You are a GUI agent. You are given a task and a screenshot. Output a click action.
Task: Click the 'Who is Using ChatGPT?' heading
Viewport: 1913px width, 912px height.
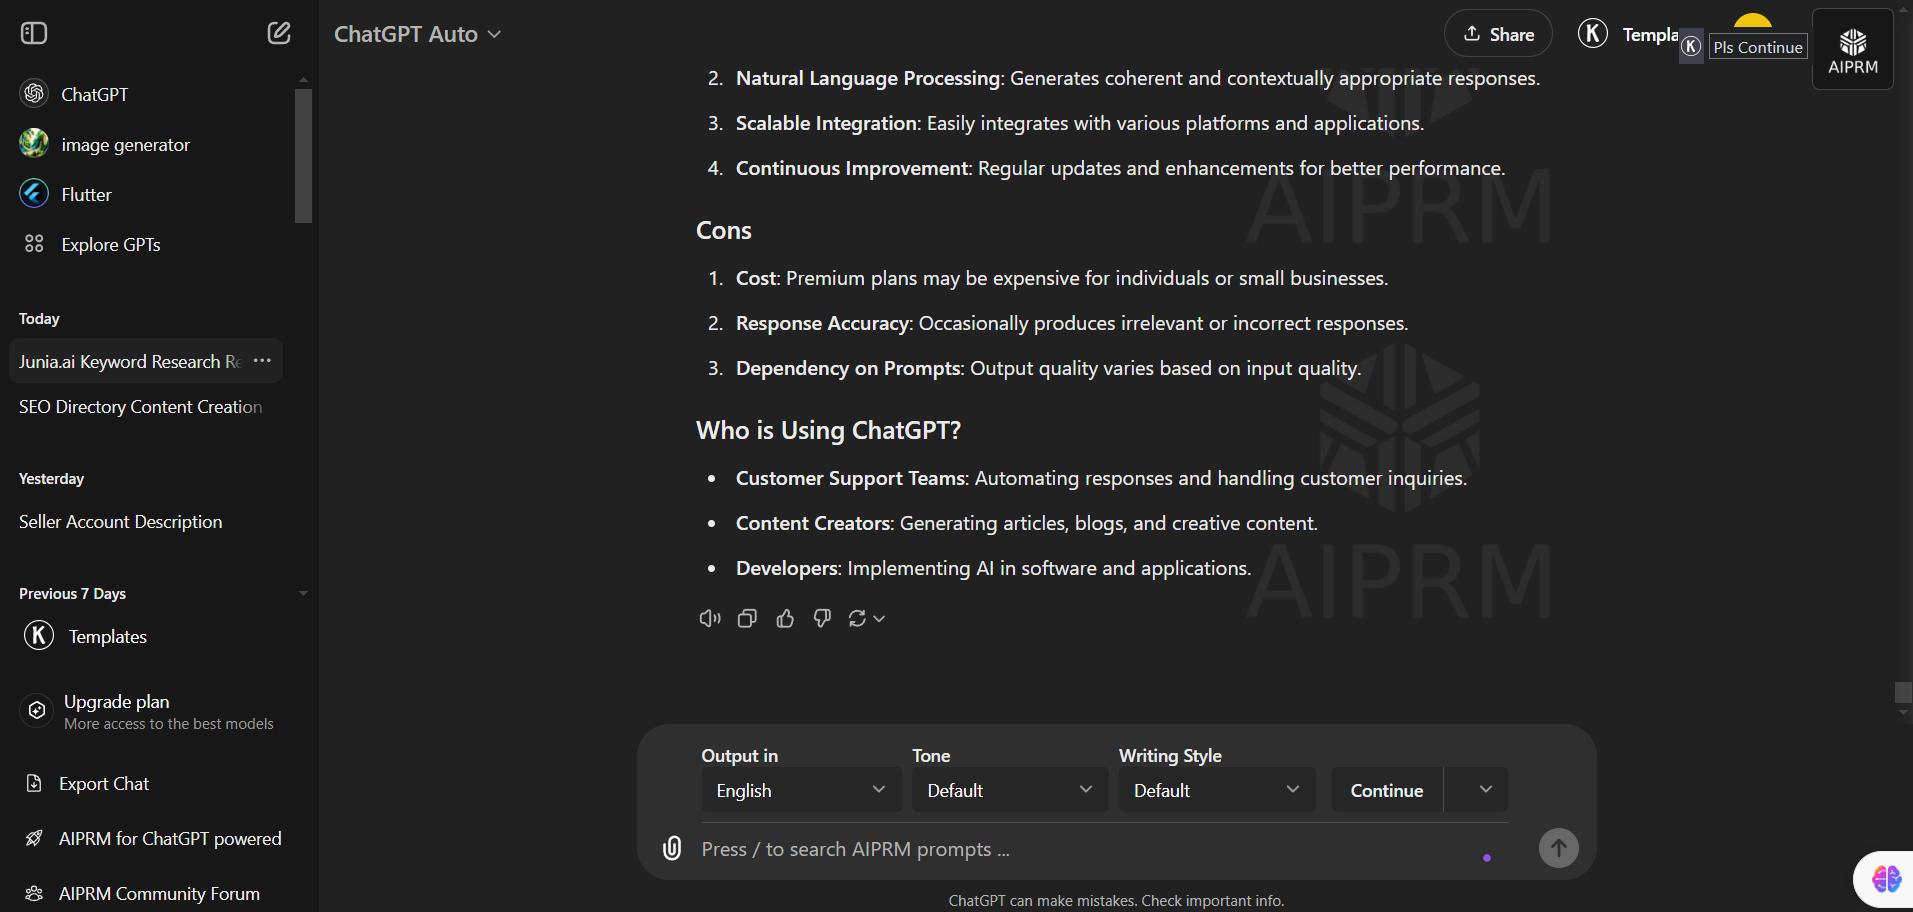tap(828, 430)
